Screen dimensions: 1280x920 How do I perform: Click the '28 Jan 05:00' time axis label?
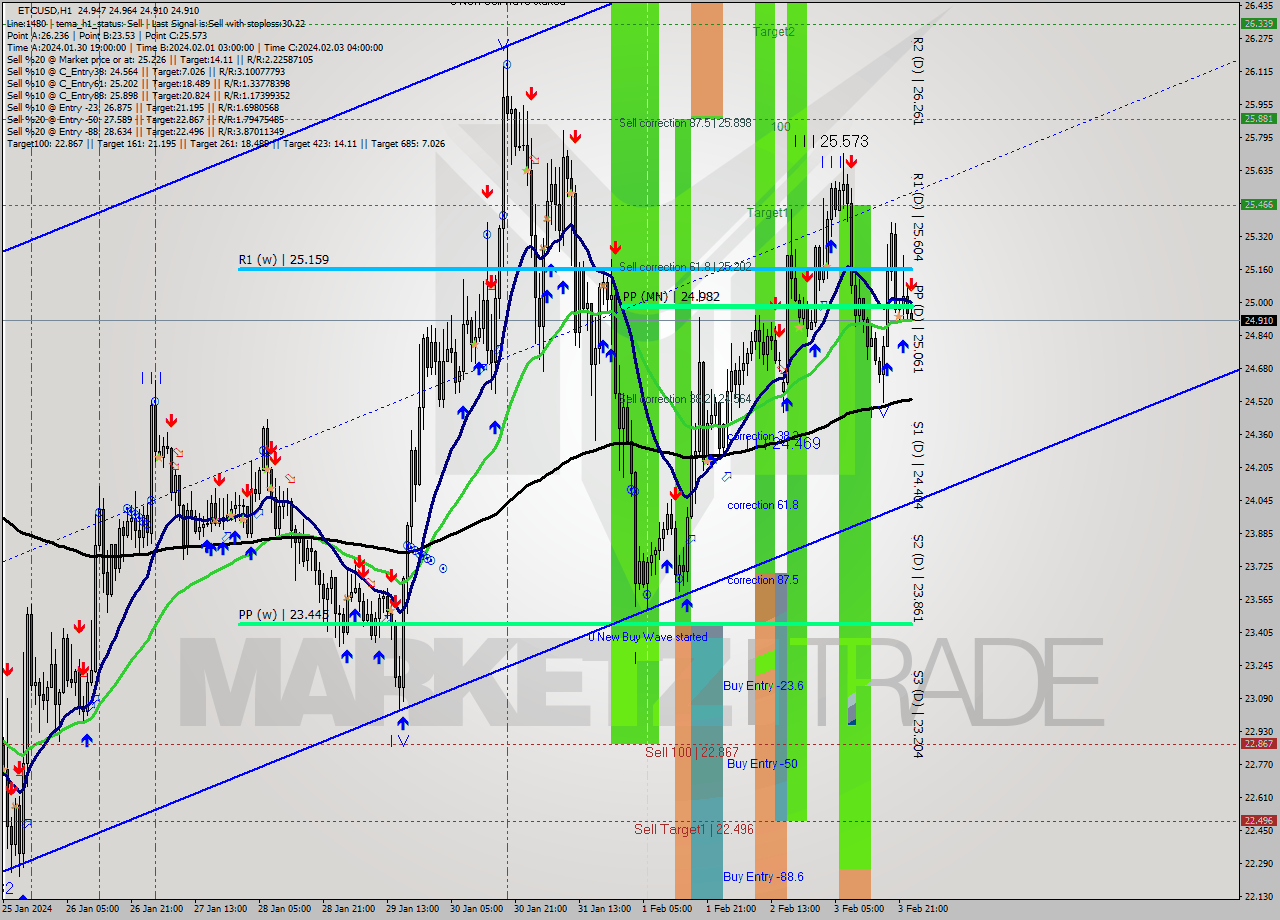point(285,909)
